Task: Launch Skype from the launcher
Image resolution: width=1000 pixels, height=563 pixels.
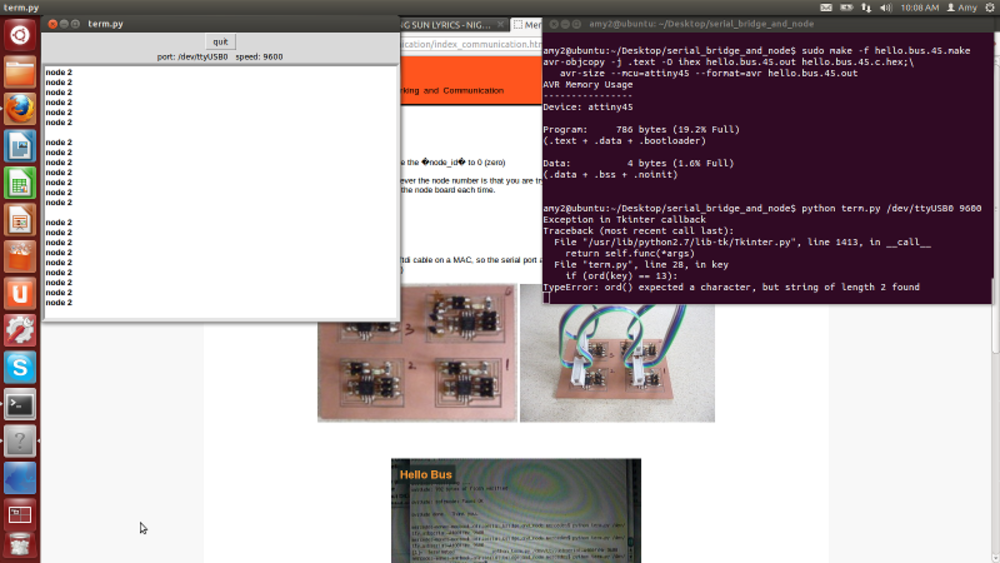Action: pos(20,368)
